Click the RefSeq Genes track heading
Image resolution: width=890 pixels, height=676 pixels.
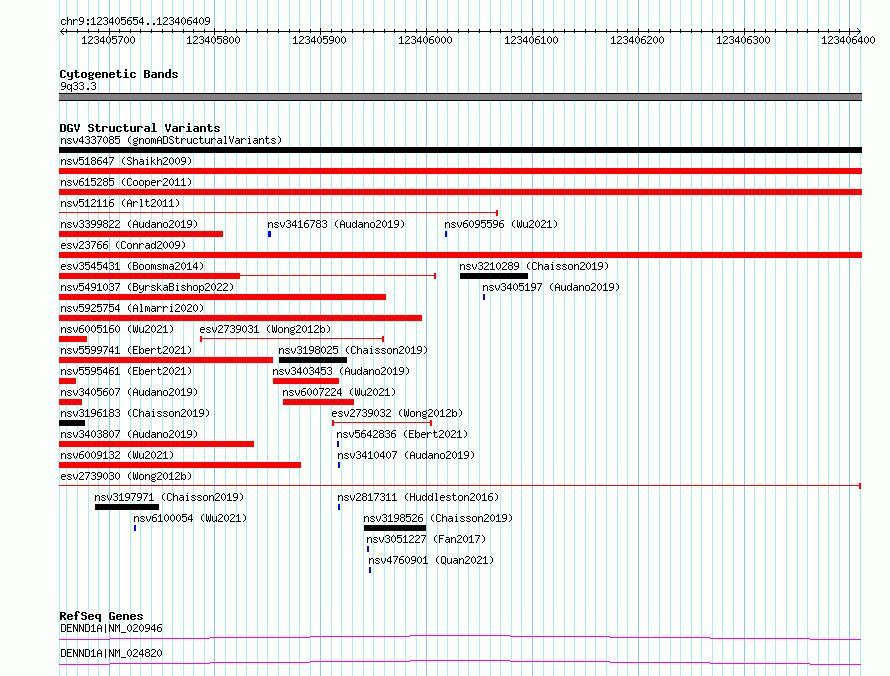(x=101, y=616)
